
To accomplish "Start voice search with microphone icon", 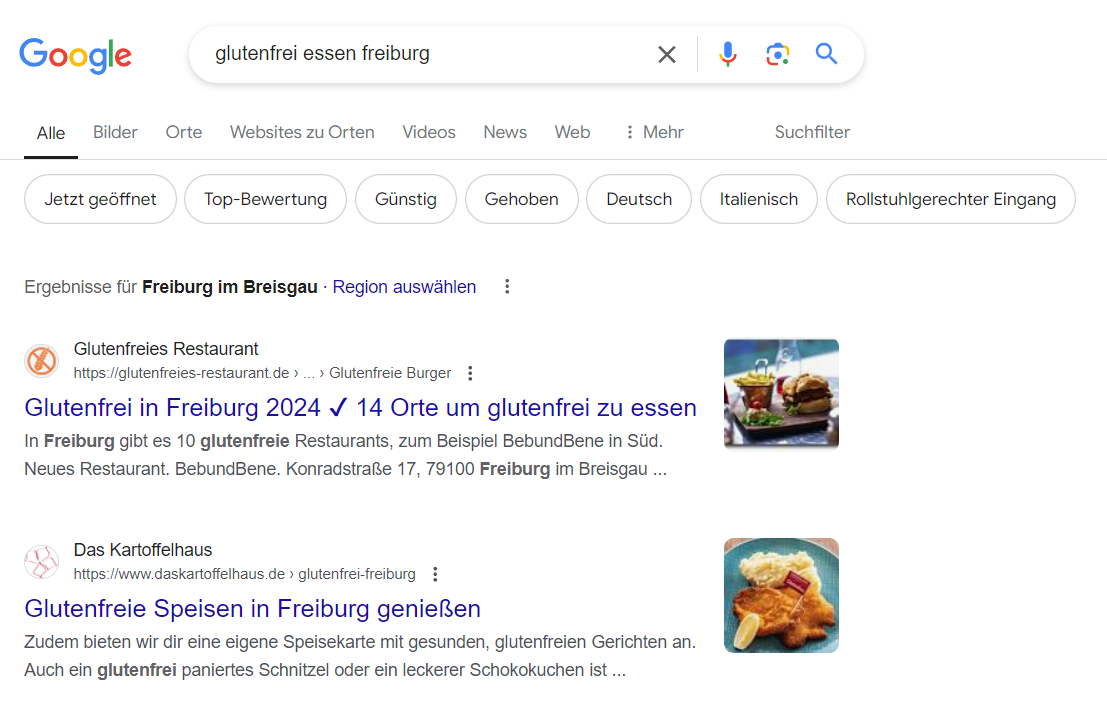I will click(x=728, y=54).
